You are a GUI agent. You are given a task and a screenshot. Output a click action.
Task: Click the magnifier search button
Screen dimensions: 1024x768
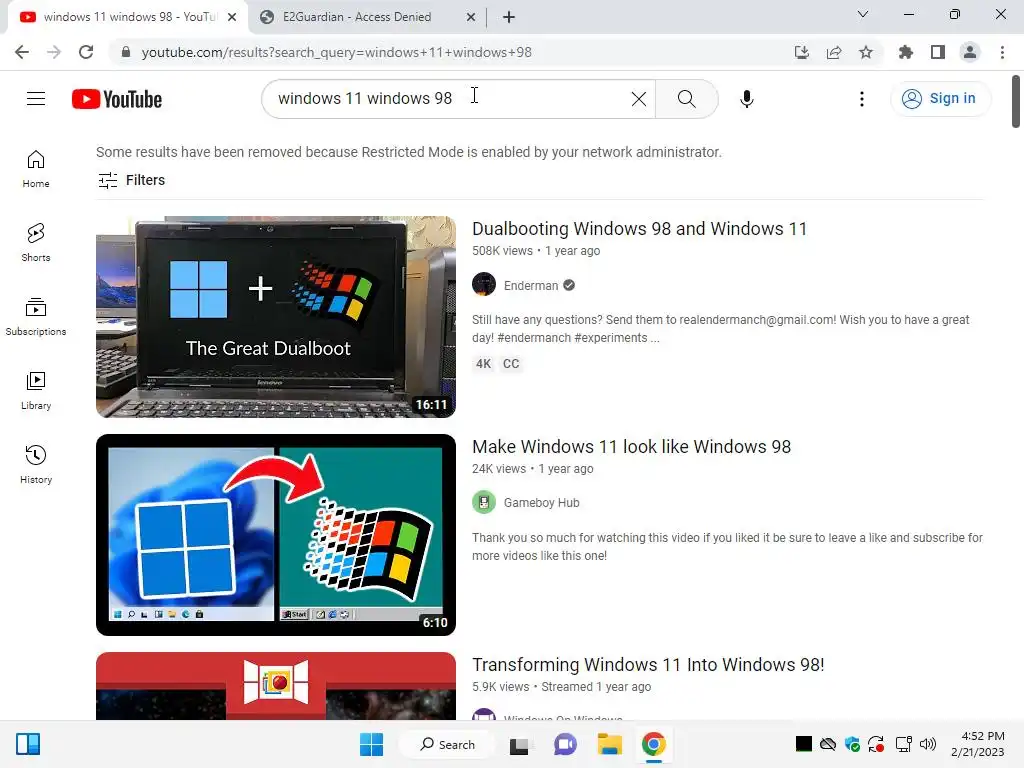pos(686,99)
